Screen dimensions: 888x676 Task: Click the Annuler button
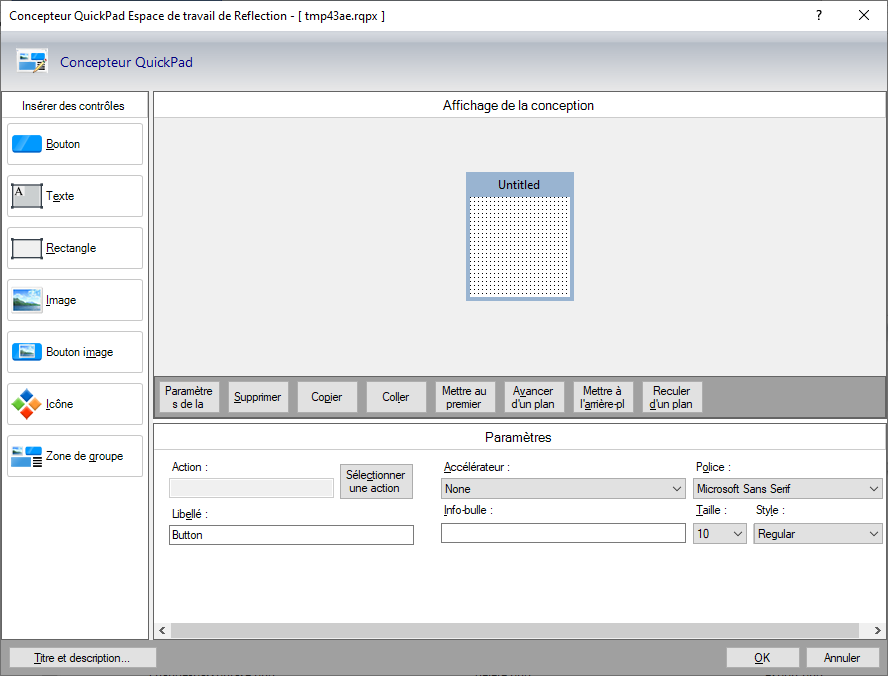(842, 658)
